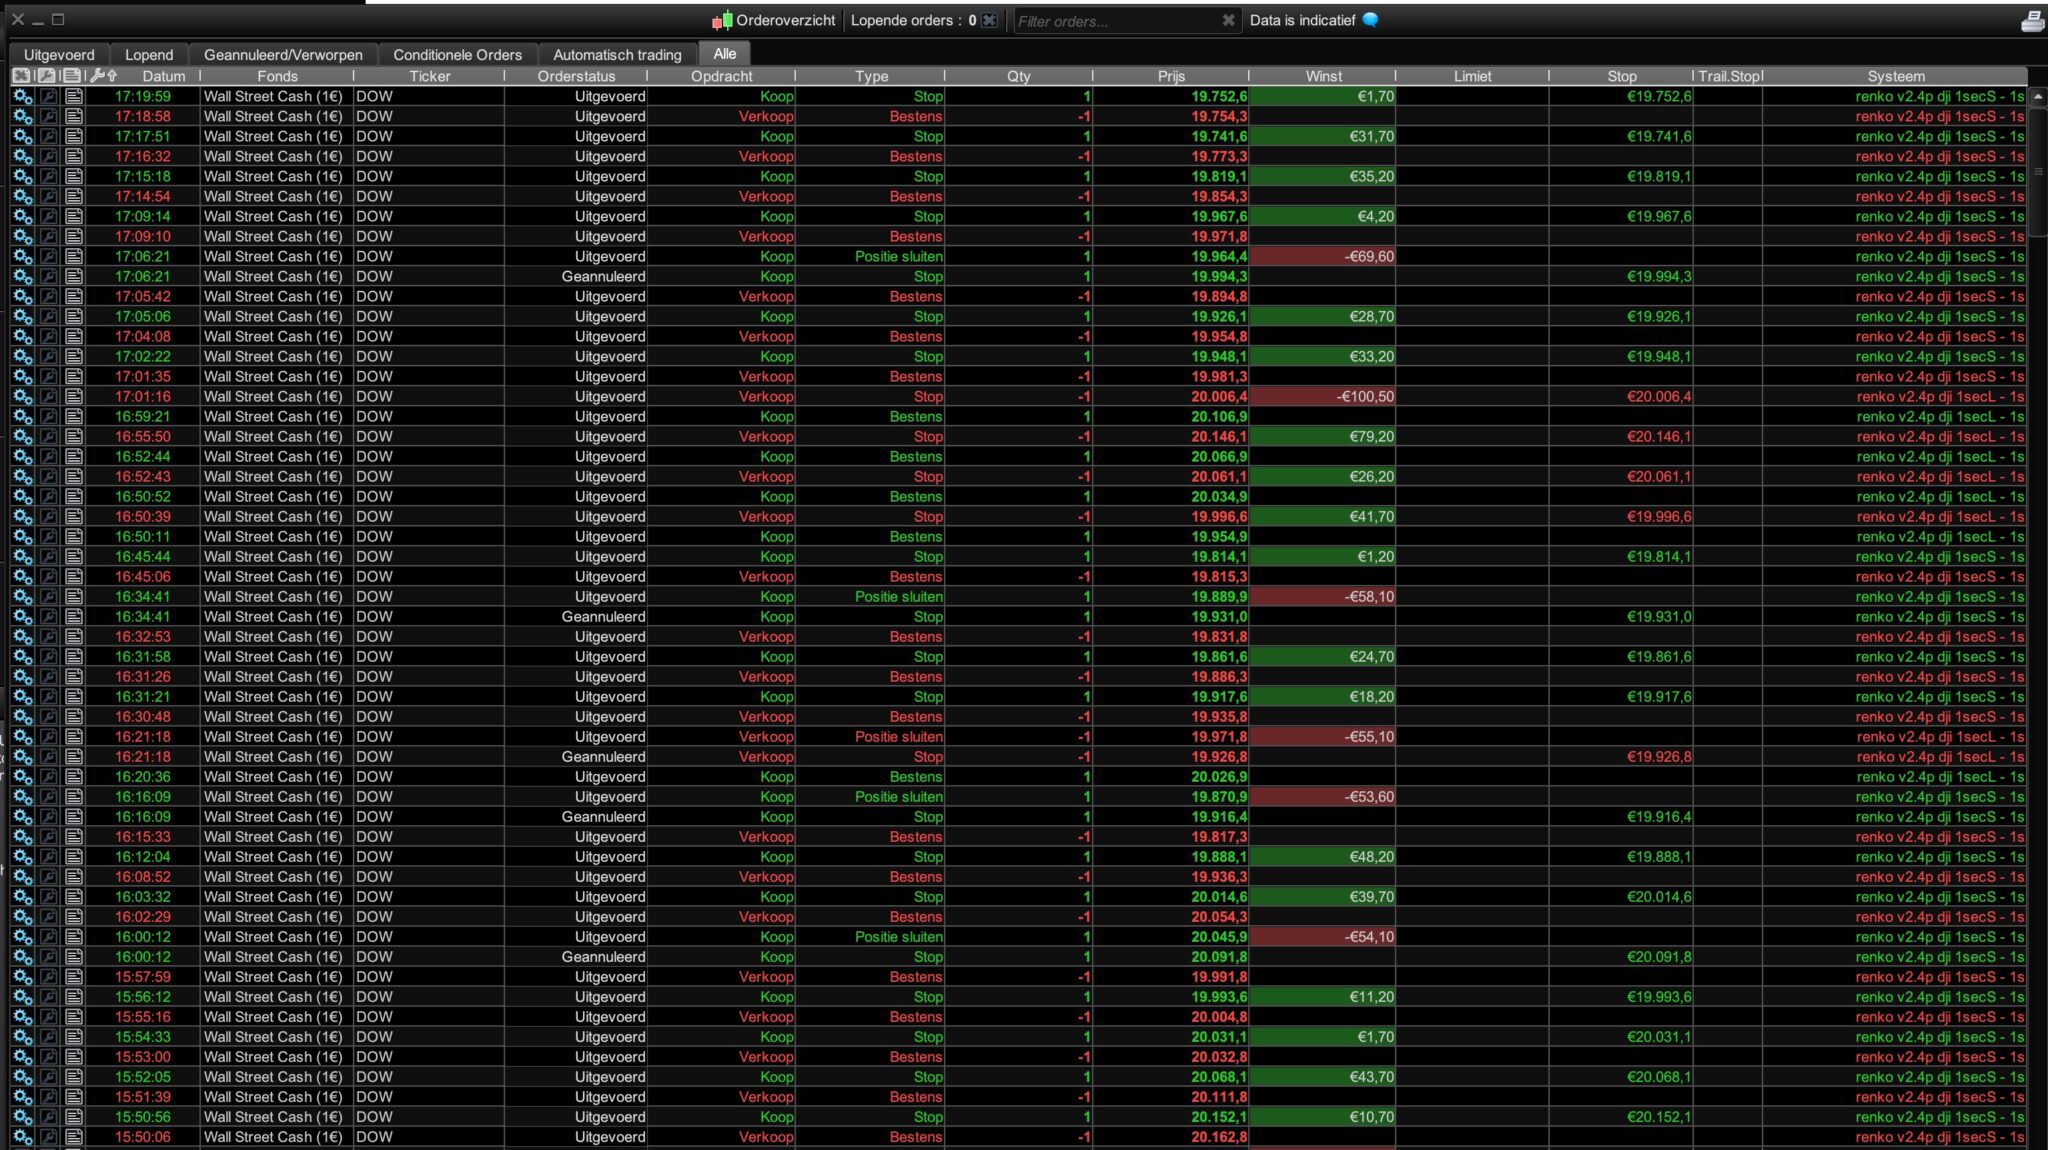Viewport: 2048px width, 1150px height.
Task: Click the scrollbar up arrow at top right
Action: (x=2038, y=96)
